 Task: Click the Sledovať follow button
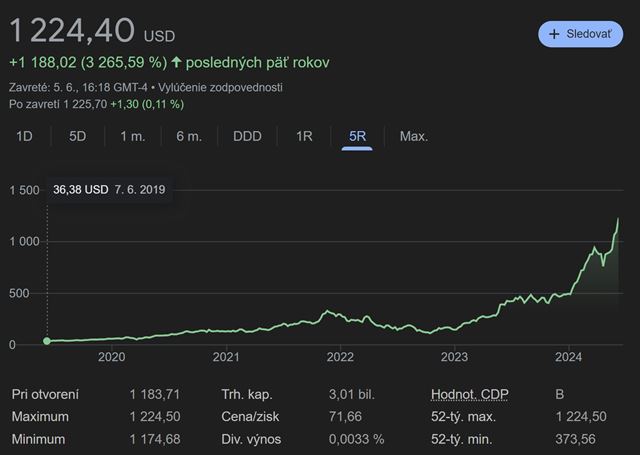(580, 34)
